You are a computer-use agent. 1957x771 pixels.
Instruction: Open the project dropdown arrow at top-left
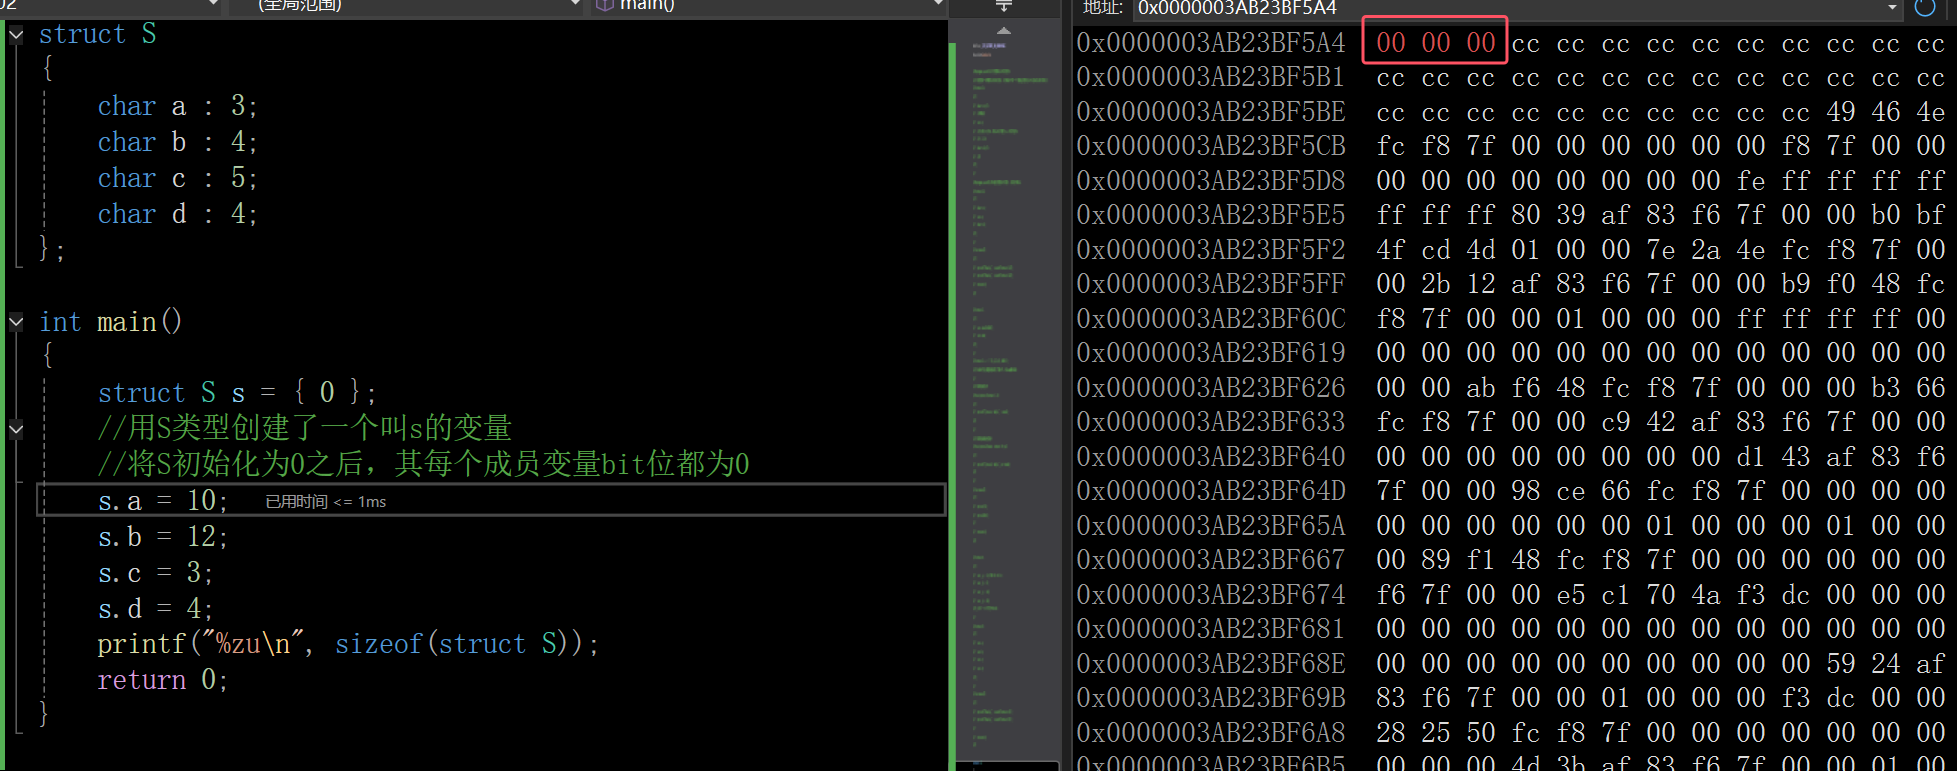pos(213,5)
